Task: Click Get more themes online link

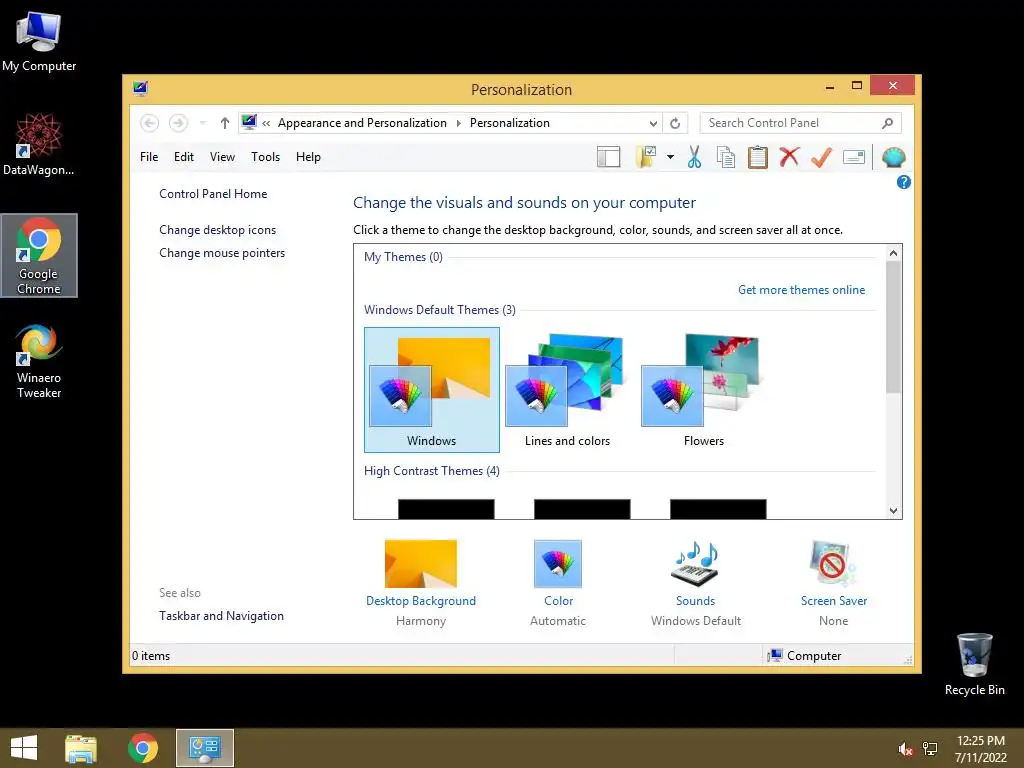Action: [x=801, y=290]
